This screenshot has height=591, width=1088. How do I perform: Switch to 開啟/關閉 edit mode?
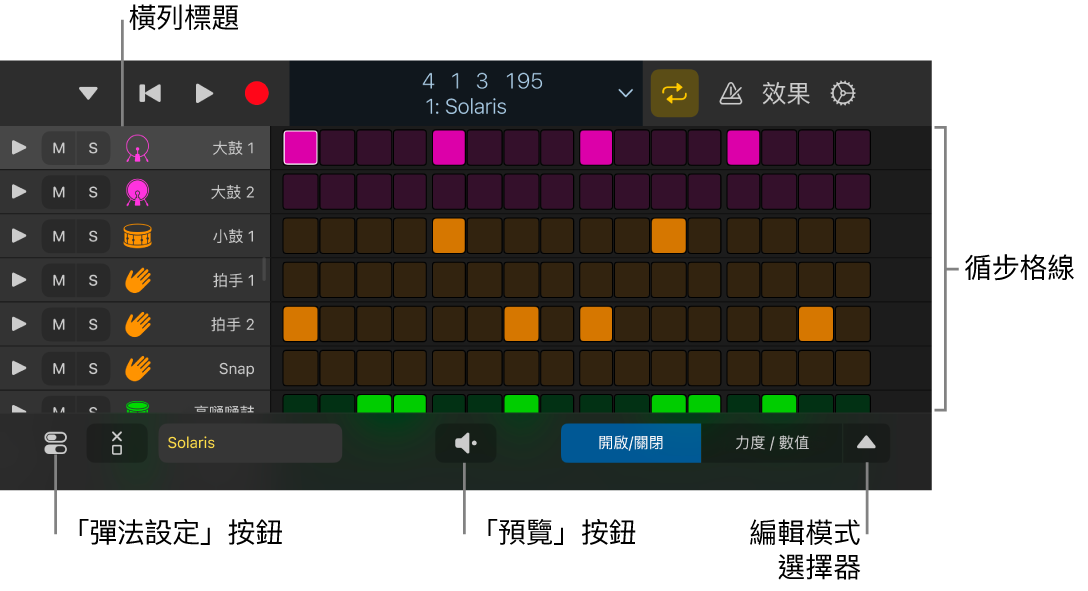(x=631, y=443)
